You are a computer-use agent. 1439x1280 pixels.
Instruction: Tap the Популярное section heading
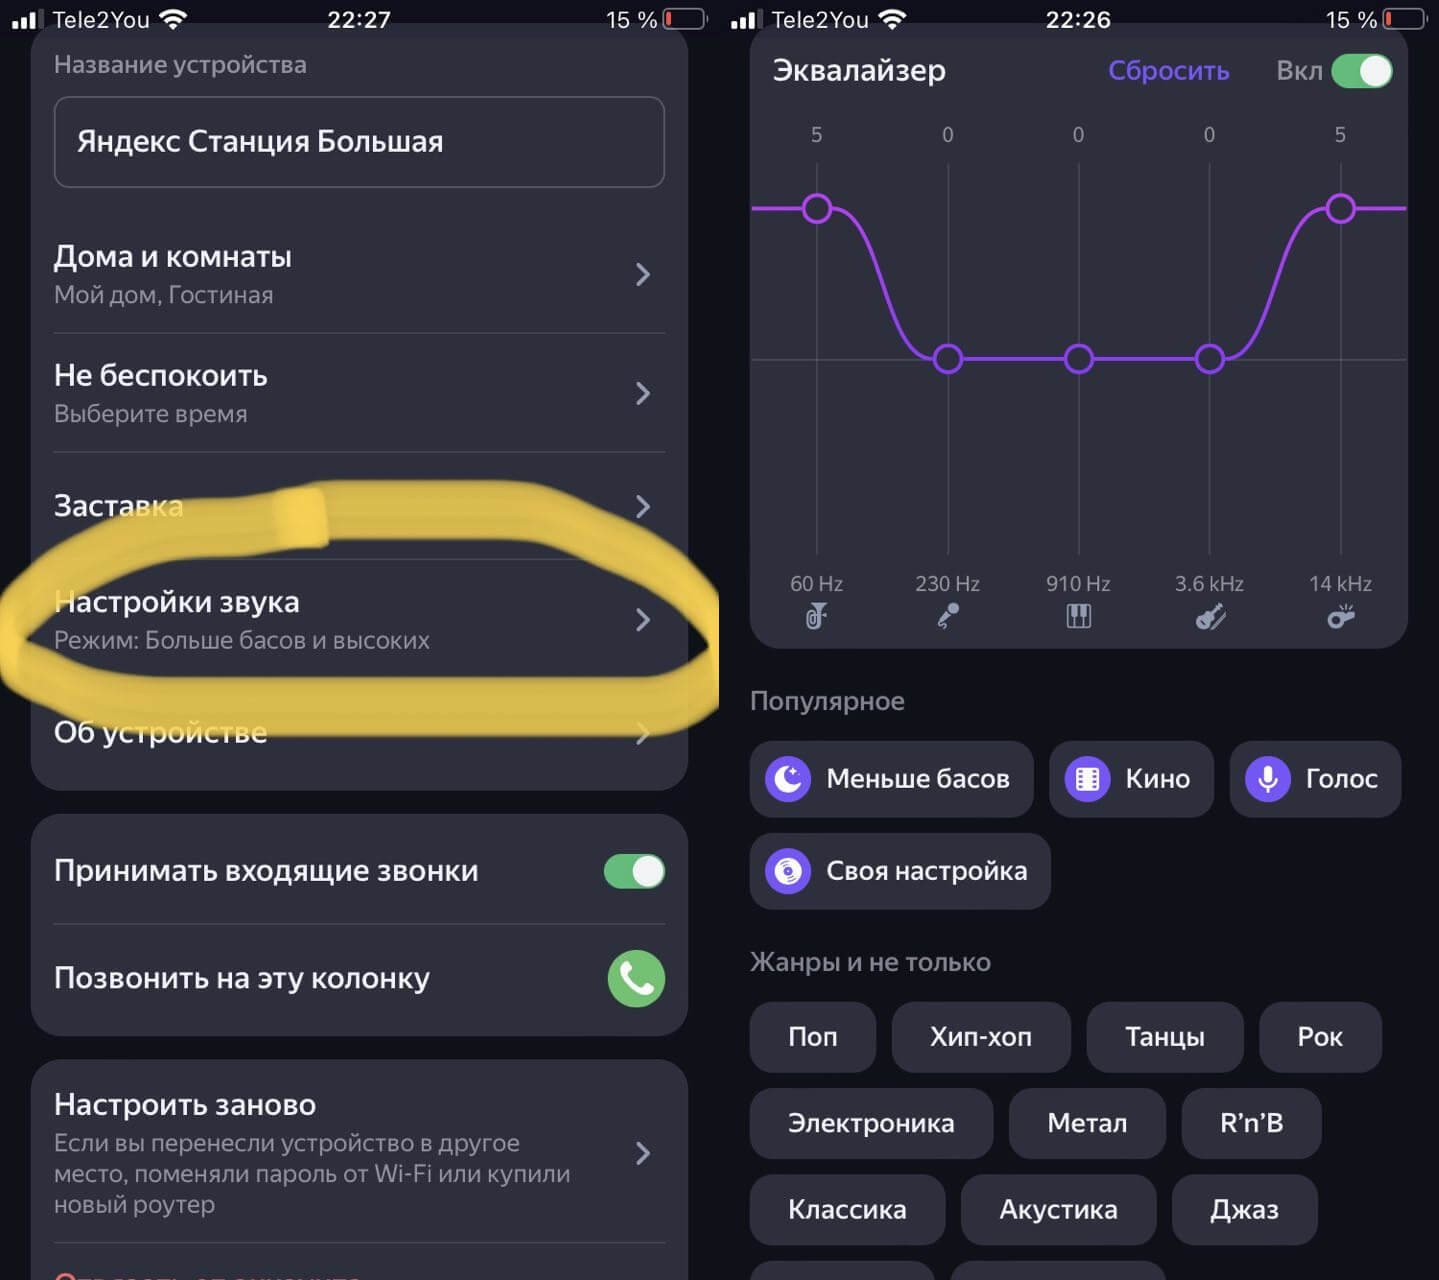pos(827,701)
